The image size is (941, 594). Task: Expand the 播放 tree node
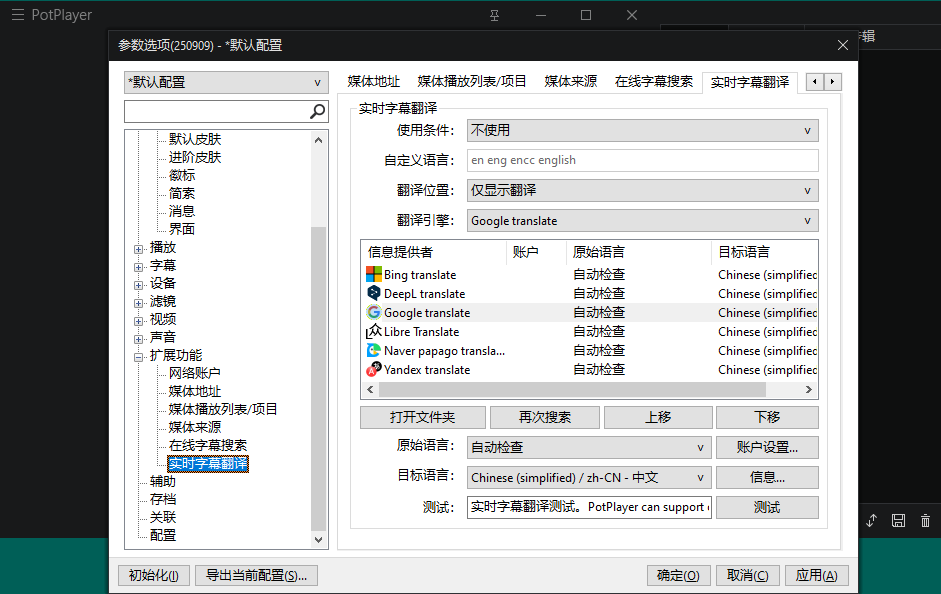139,249
